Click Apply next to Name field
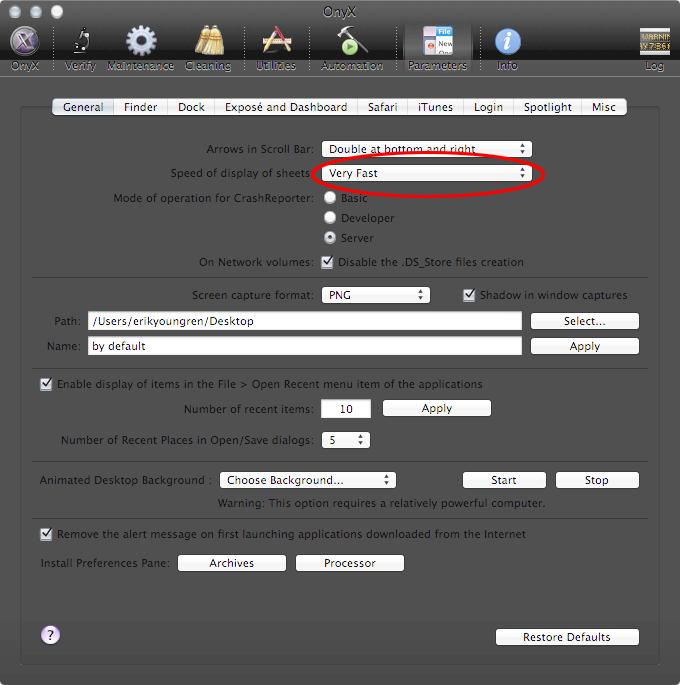The height and width of the screenshot is (685, 680). (585, 346)
